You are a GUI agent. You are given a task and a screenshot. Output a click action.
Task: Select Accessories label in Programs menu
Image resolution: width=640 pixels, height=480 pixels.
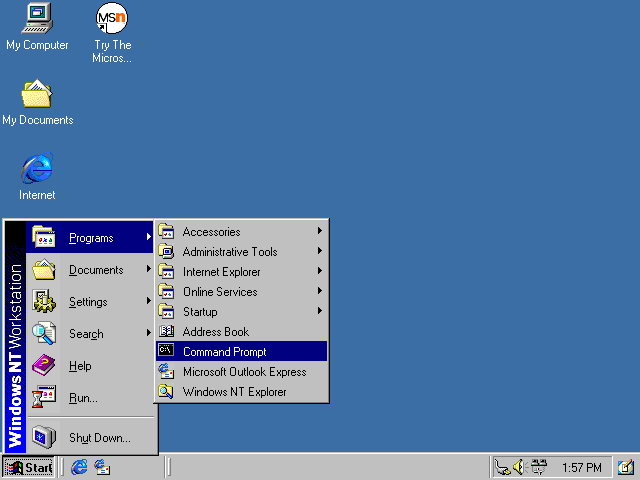pos(211,232)
